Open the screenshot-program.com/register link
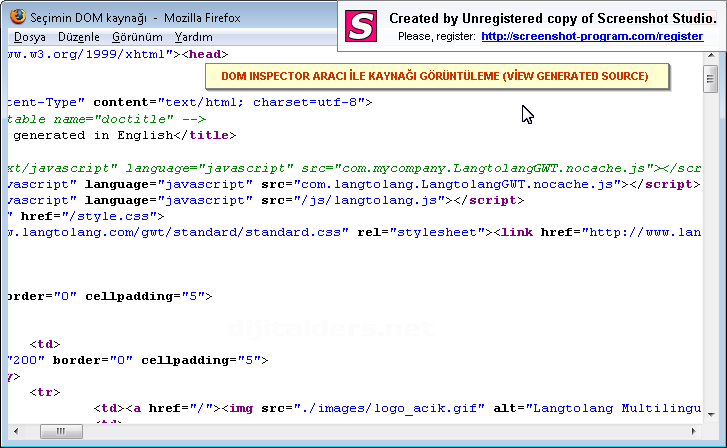This screenshot has height=448, width=727. pyautogui.click(x=592, y=36)
